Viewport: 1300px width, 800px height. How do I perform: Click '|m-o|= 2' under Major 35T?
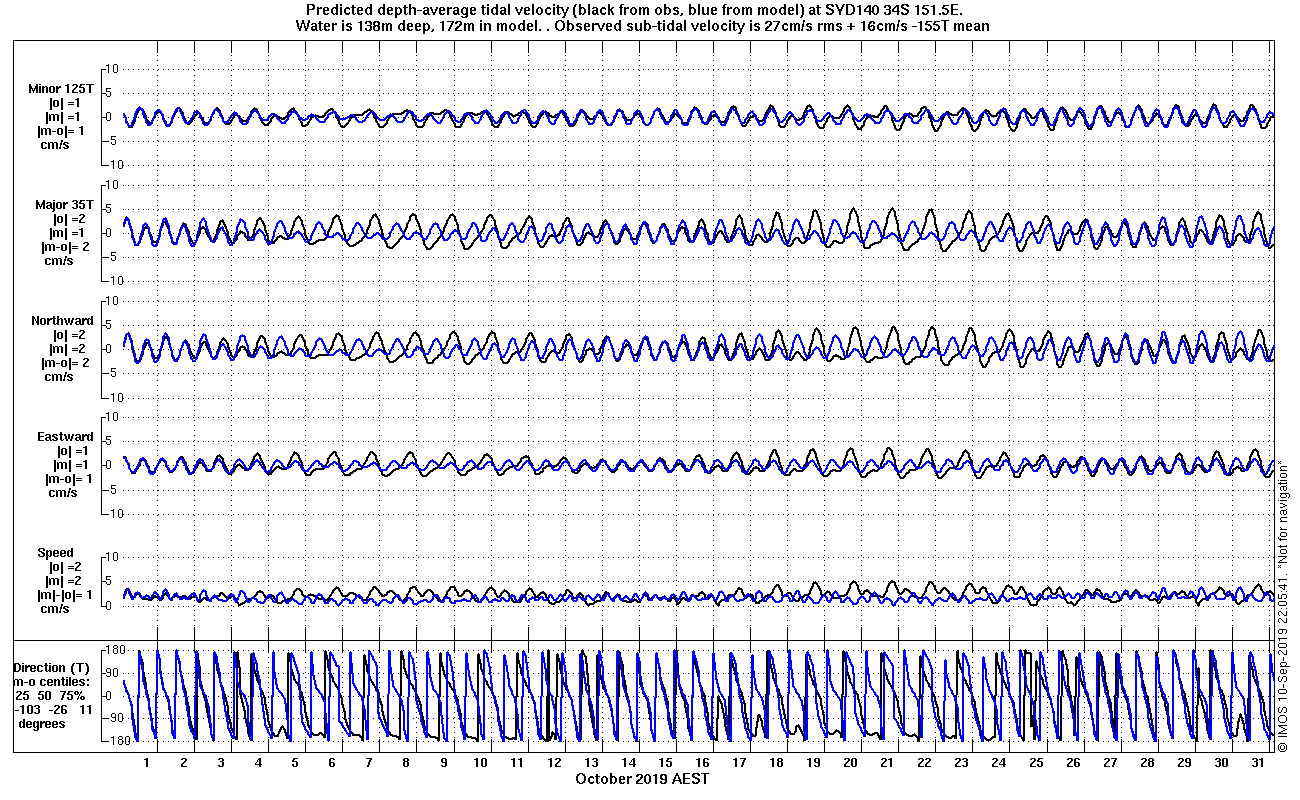pos(67,247)
